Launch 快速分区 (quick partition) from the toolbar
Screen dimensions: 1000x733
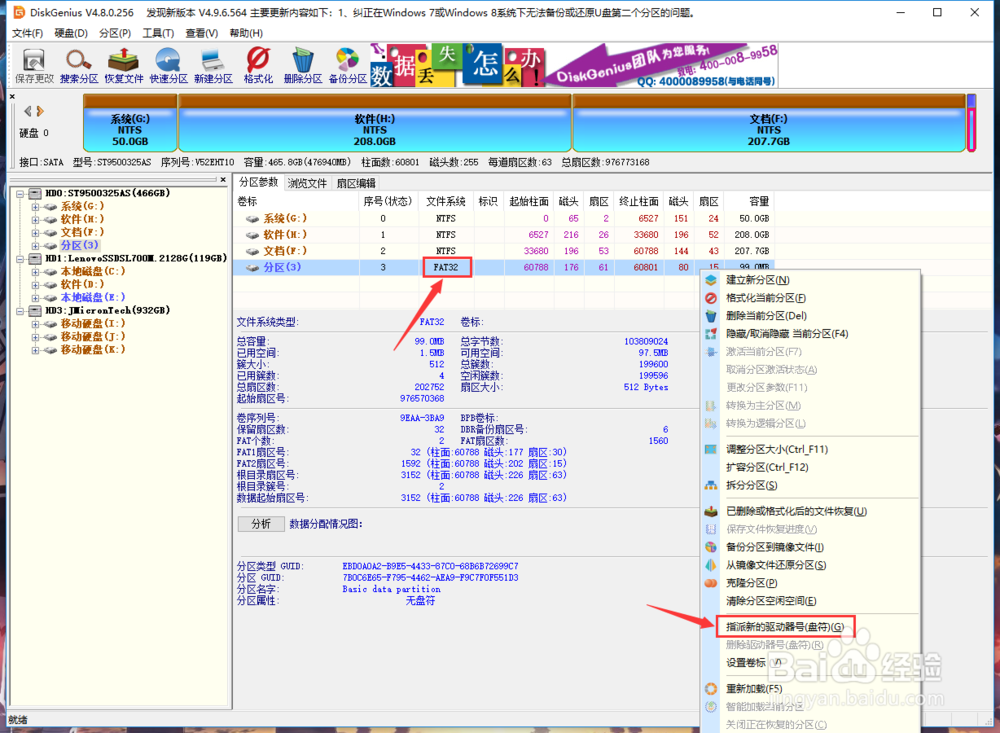click(167, 62)
